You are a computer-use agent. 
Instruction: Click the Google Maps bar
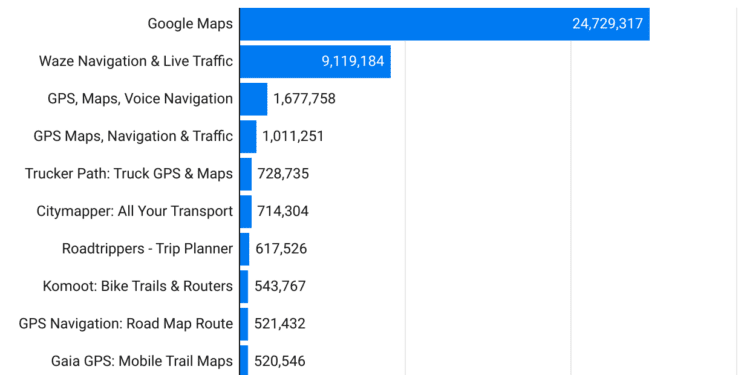pos(444,24)
